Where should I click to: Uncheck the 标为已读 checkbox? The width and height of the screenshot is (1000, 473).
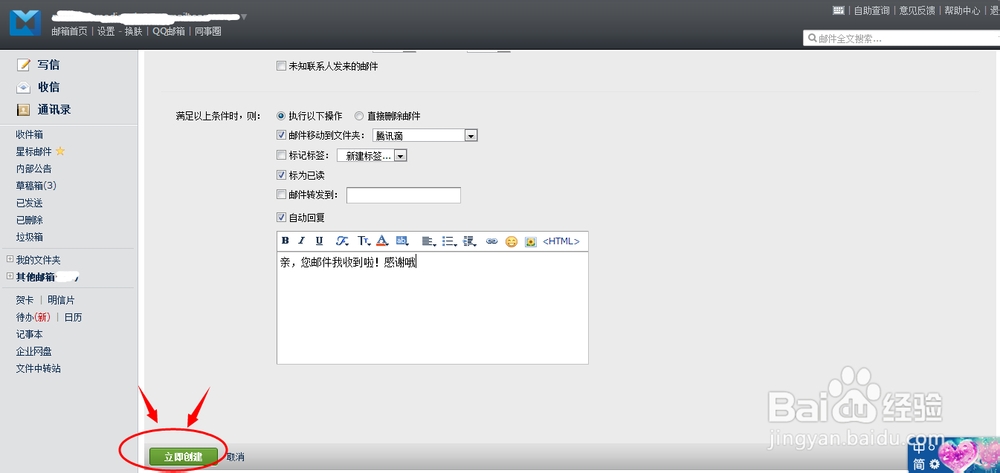click(x=281, y=175)
